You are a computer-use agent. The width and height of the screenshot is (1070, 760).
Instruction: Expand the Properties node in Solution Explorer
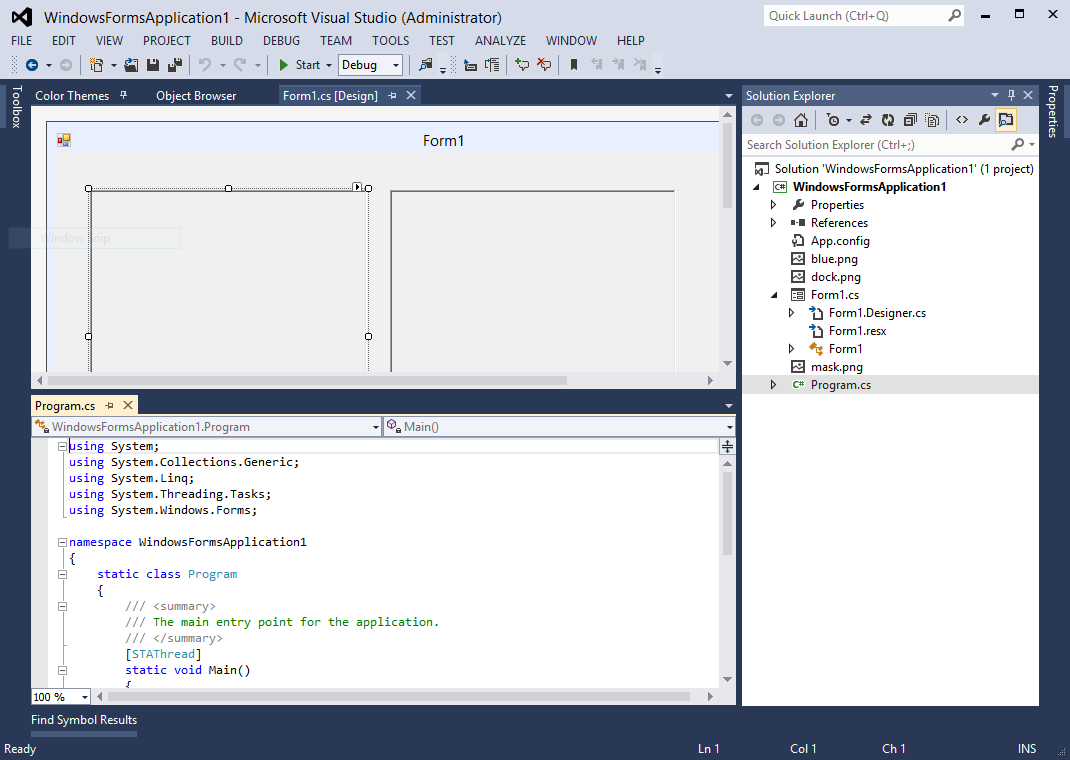772,204
